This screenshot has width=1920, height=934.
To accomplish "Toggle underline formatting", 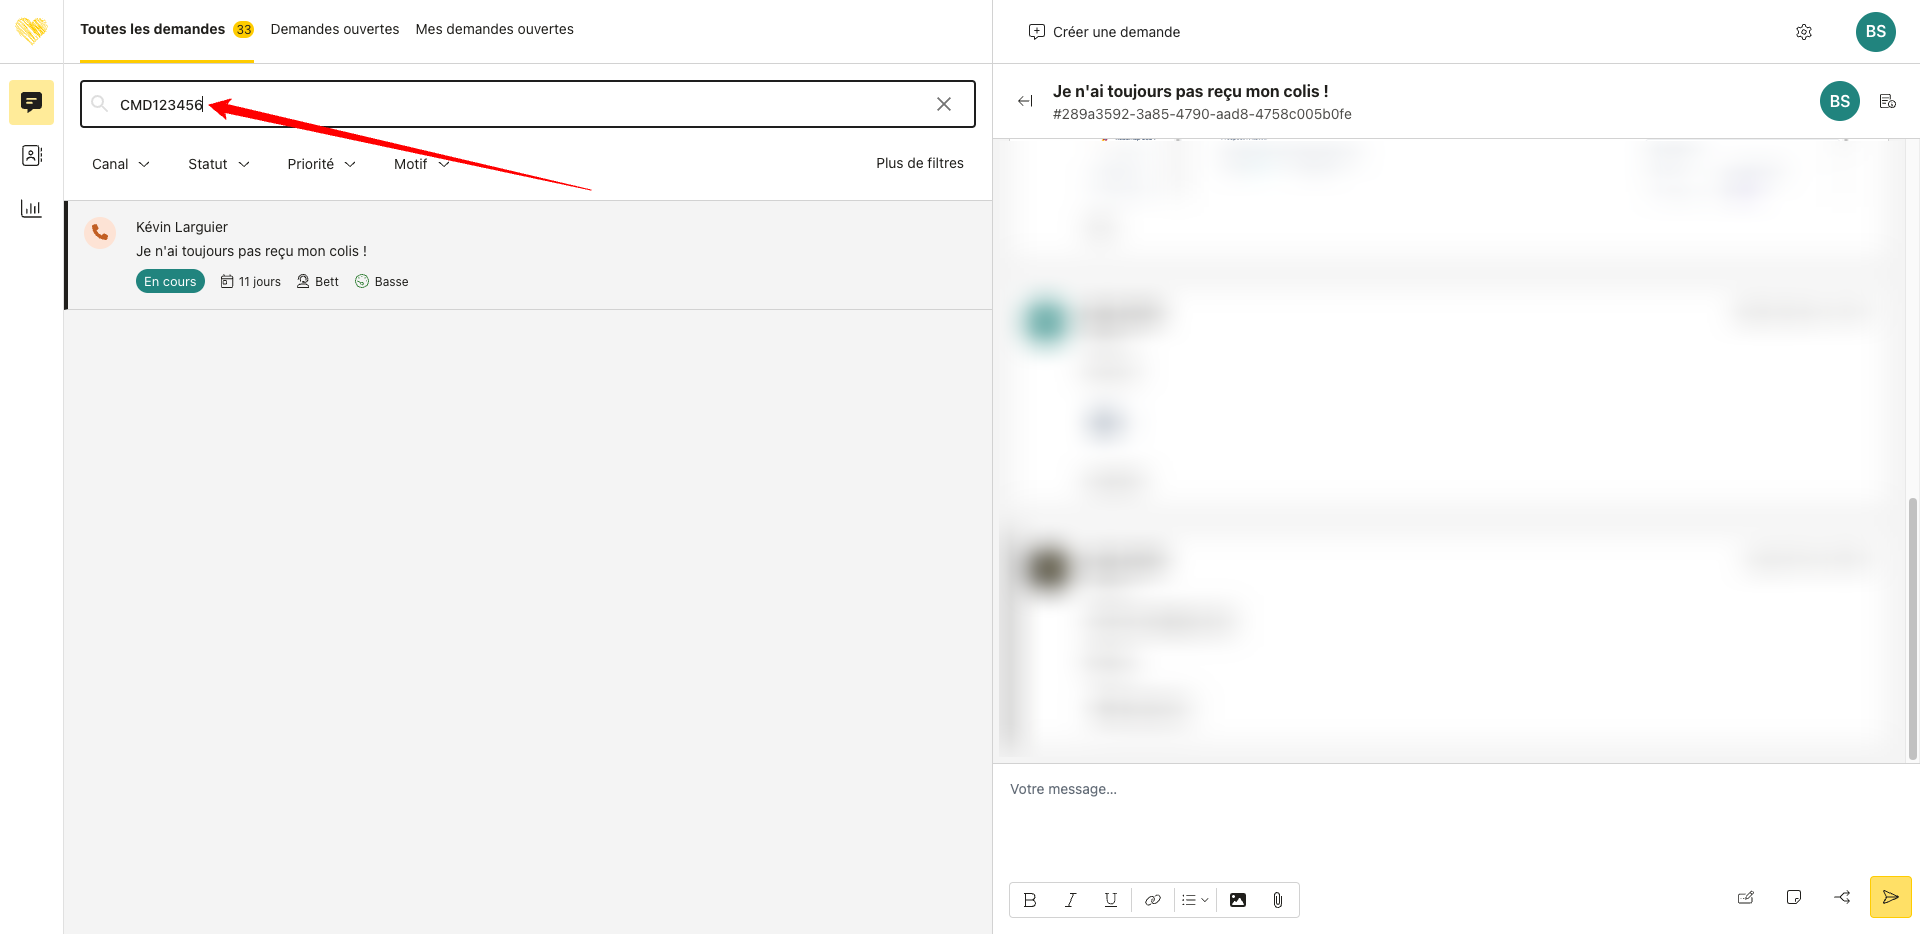I will (x=1110, y=900).
